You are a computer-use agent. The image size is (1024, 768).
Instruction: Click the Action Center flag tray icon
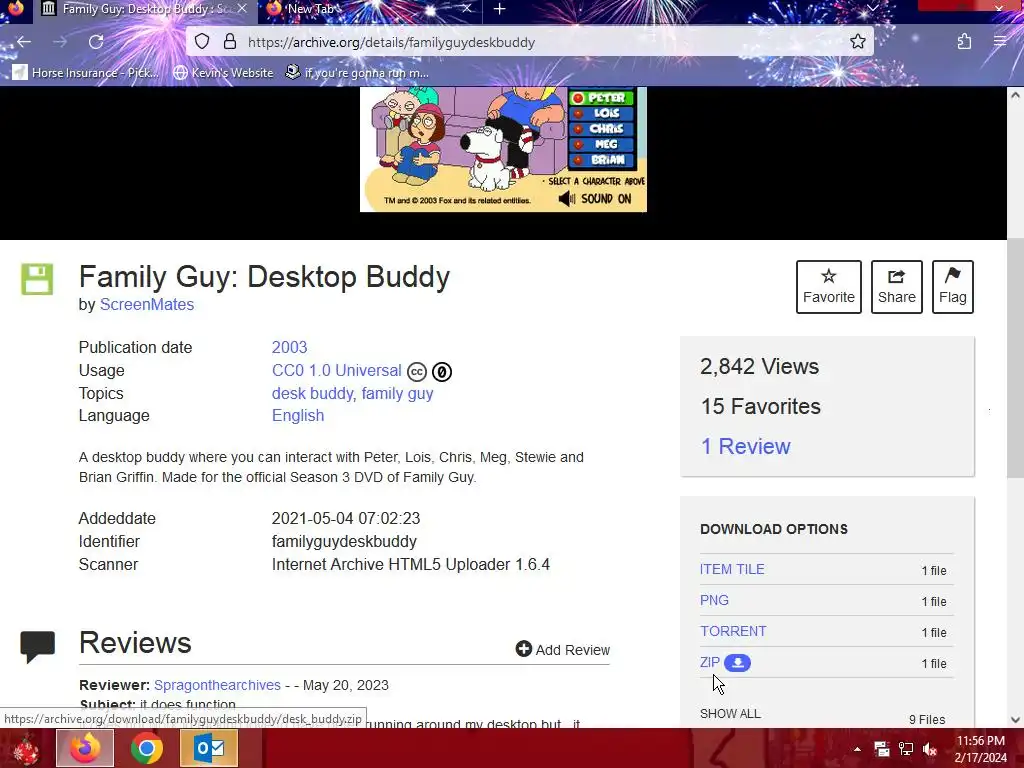pos(882,749)
